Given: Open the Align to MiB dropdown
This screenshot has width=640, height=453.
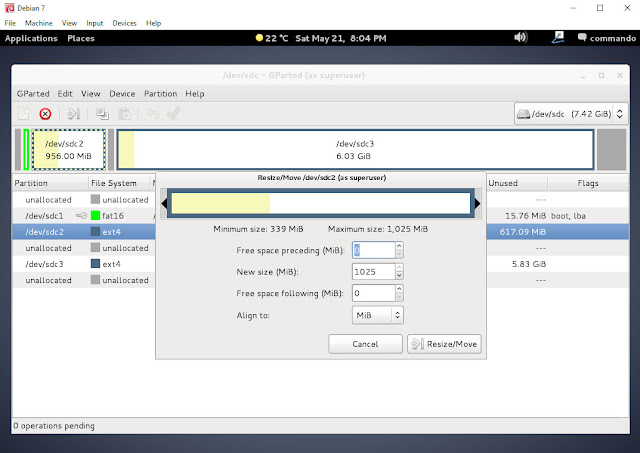Looking at the screenshot, I should click(378, 315).
